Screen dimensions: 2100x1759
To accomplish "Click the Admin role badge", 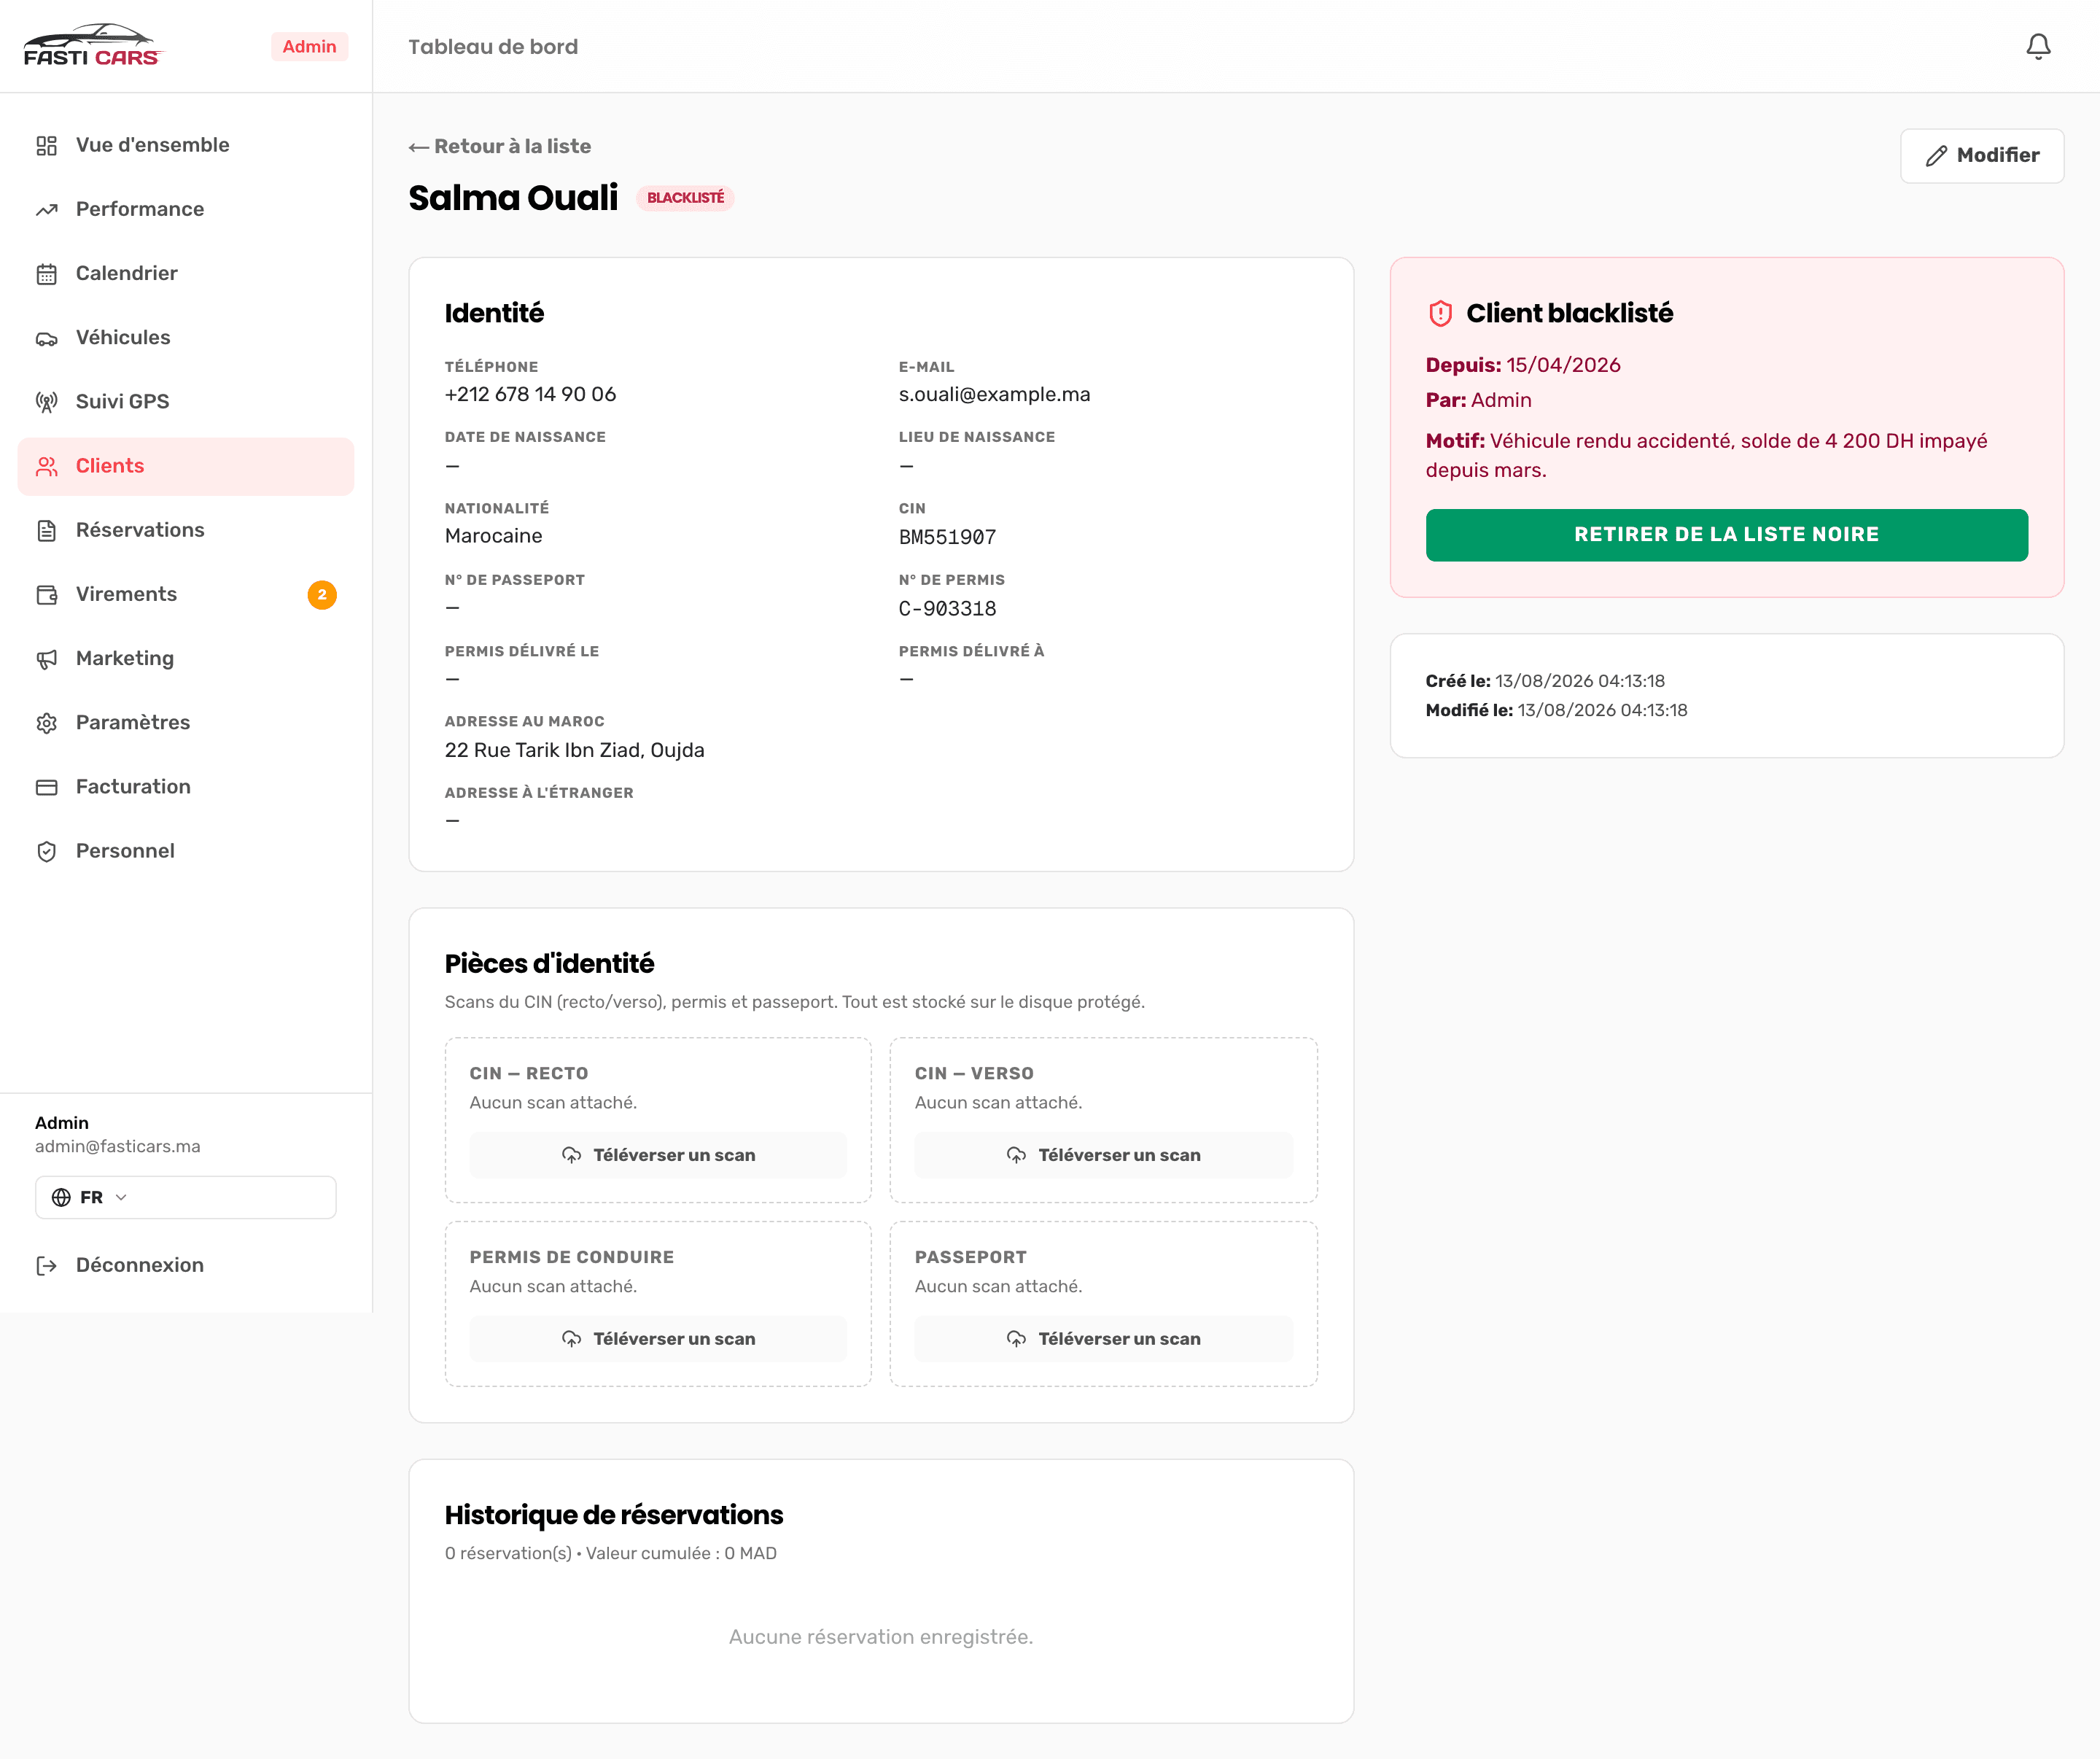I will coord(309,47).
